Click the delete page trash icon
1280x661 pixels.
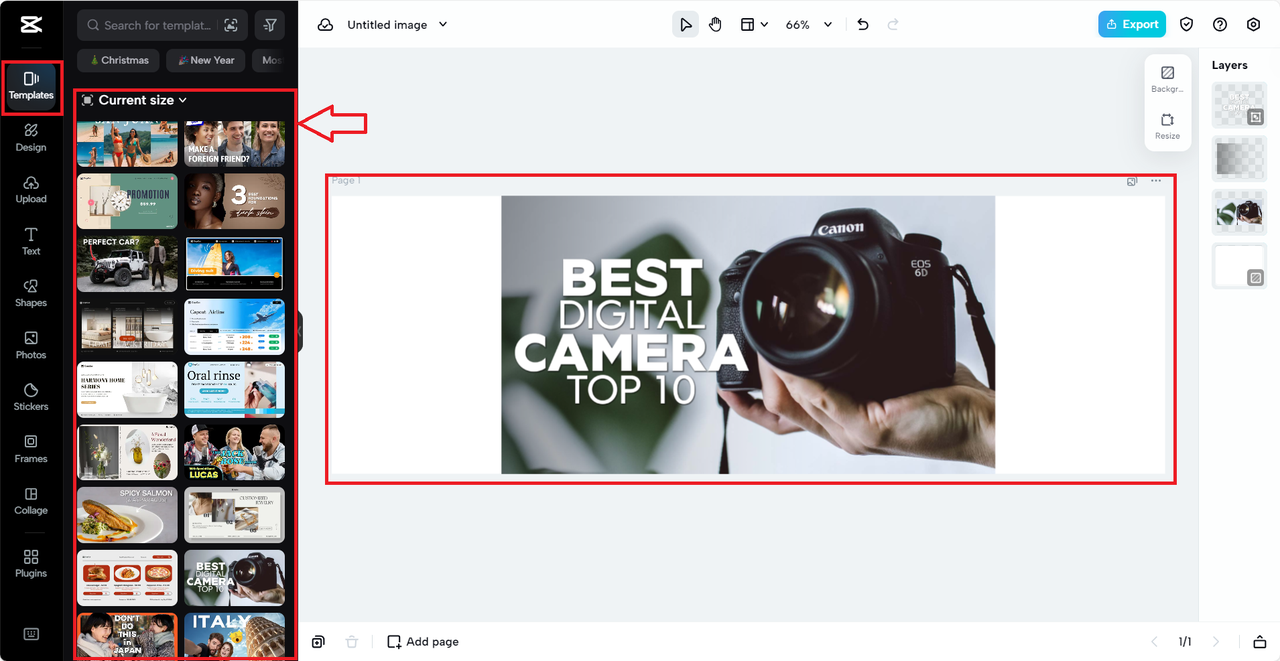click(351, 642)
